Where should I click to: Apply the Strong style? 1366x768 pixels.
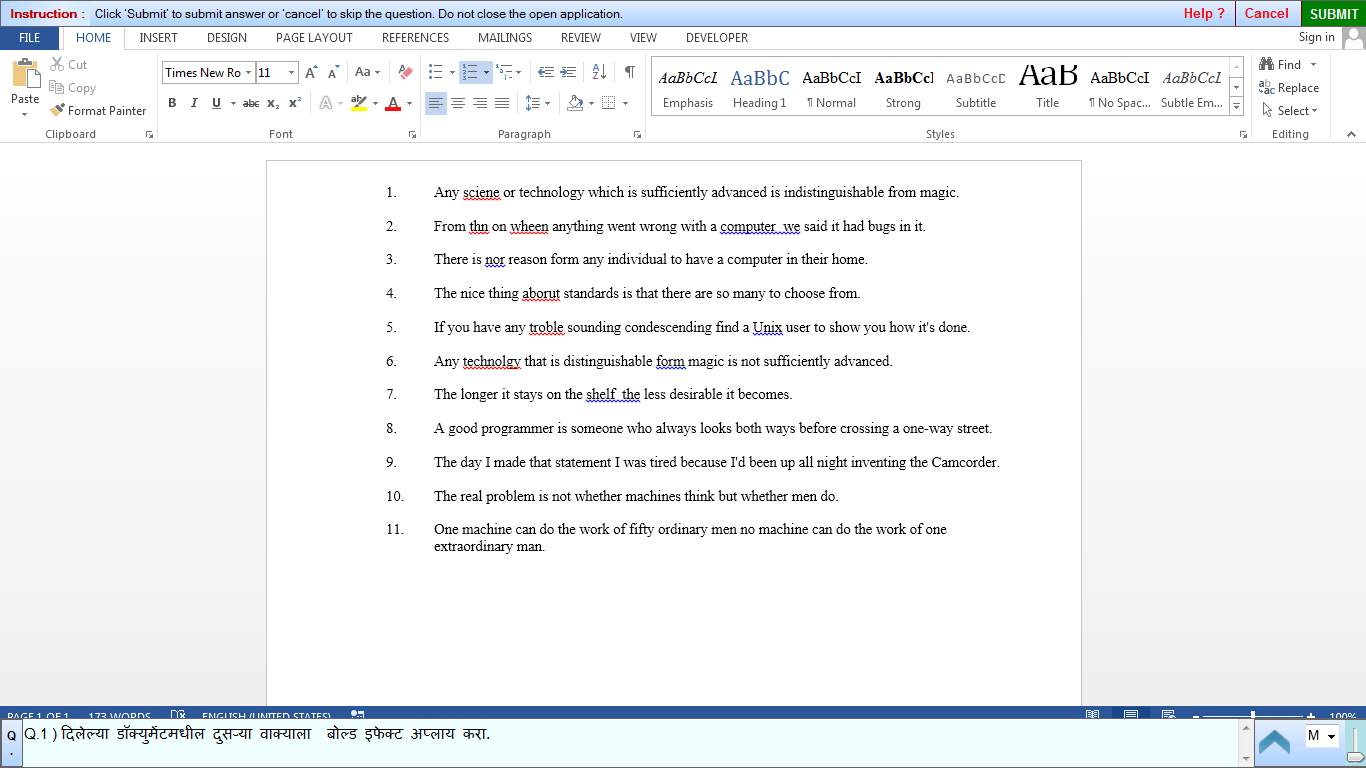(903, 87)
